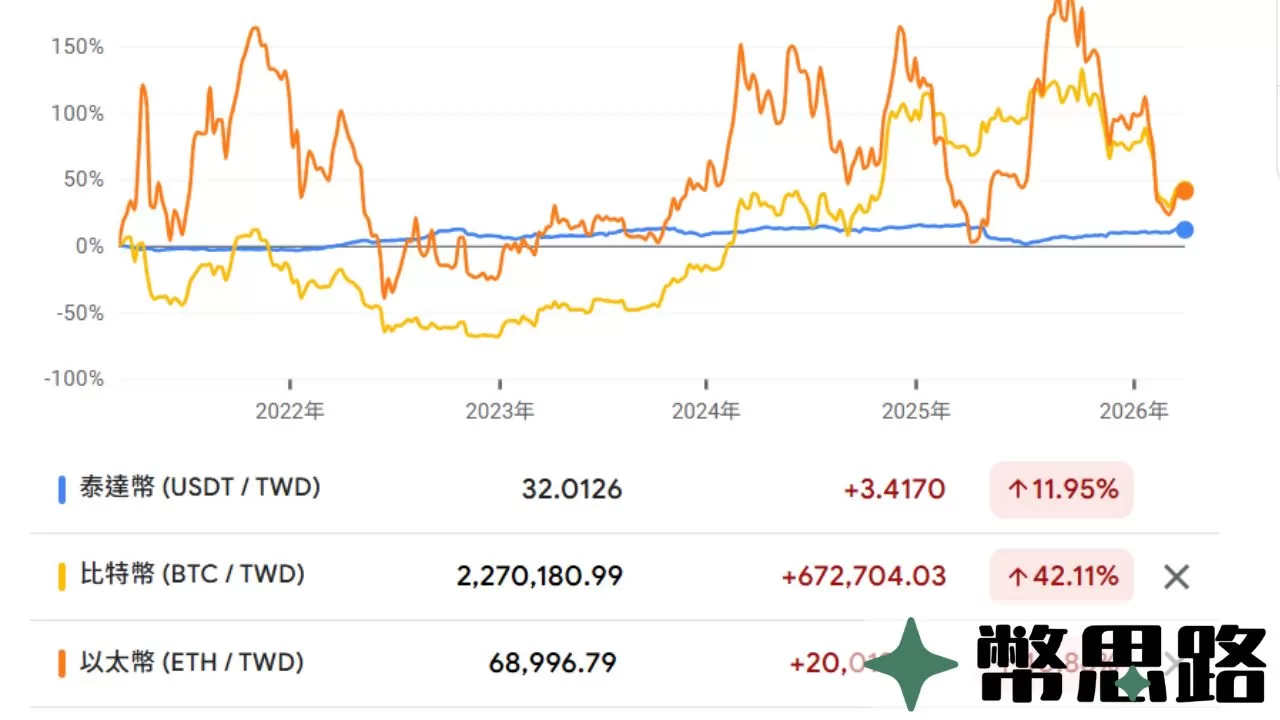Select the blue USDT series color marker
The width and height of the screenshot is (1280, 720).
point(63,488)
